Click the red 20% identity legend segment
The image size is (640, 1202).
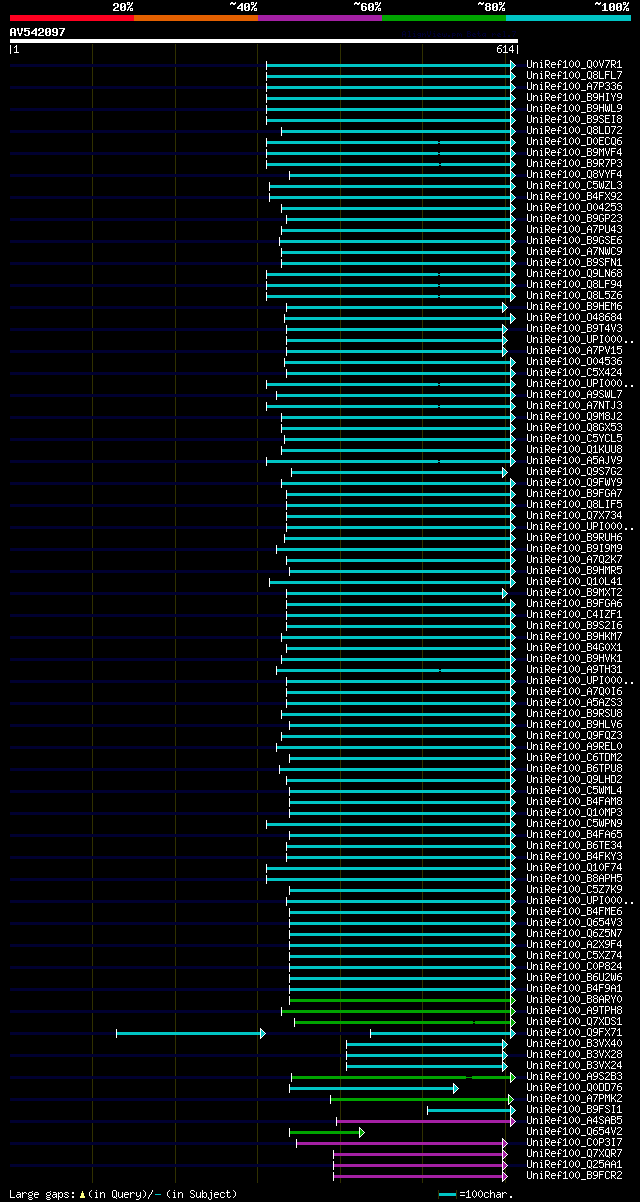pos(72,18)
